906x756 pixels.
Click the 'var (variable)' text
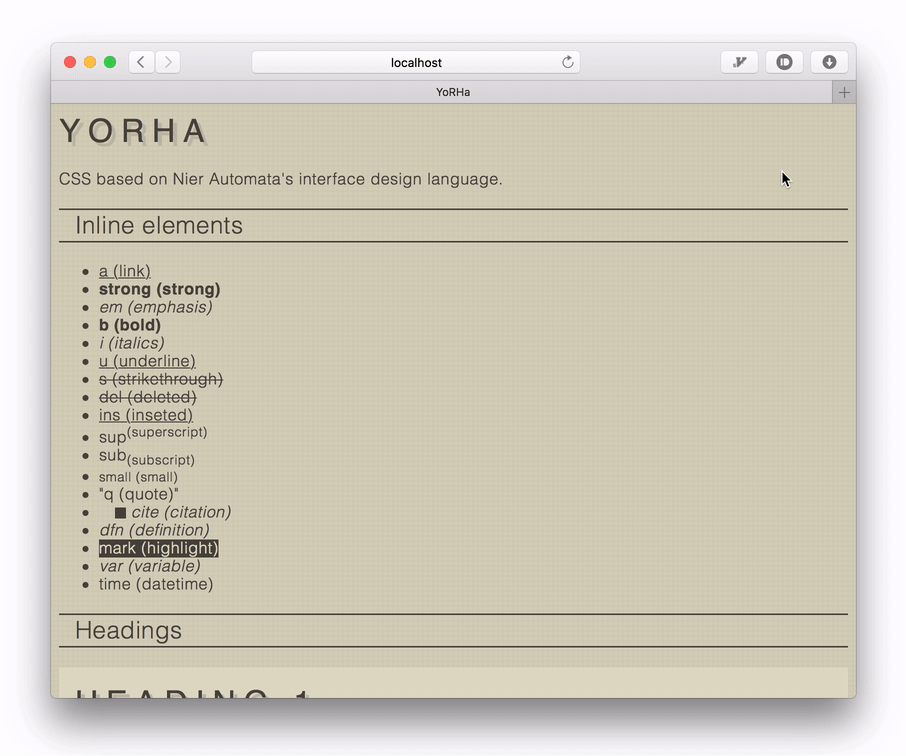click(150, 566)
